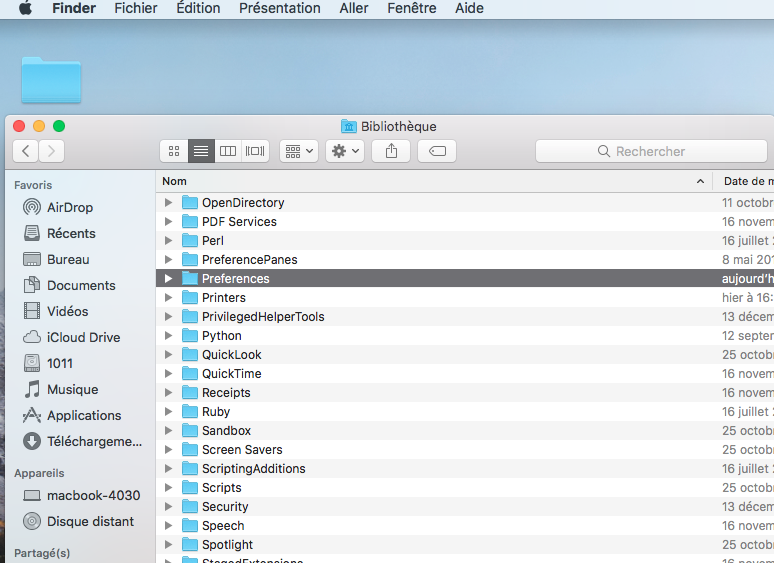The width and height of the screenshot is (774, 563).
Task: Open iCloud Drive in the sidebar
Action: [x=72, y=338]
